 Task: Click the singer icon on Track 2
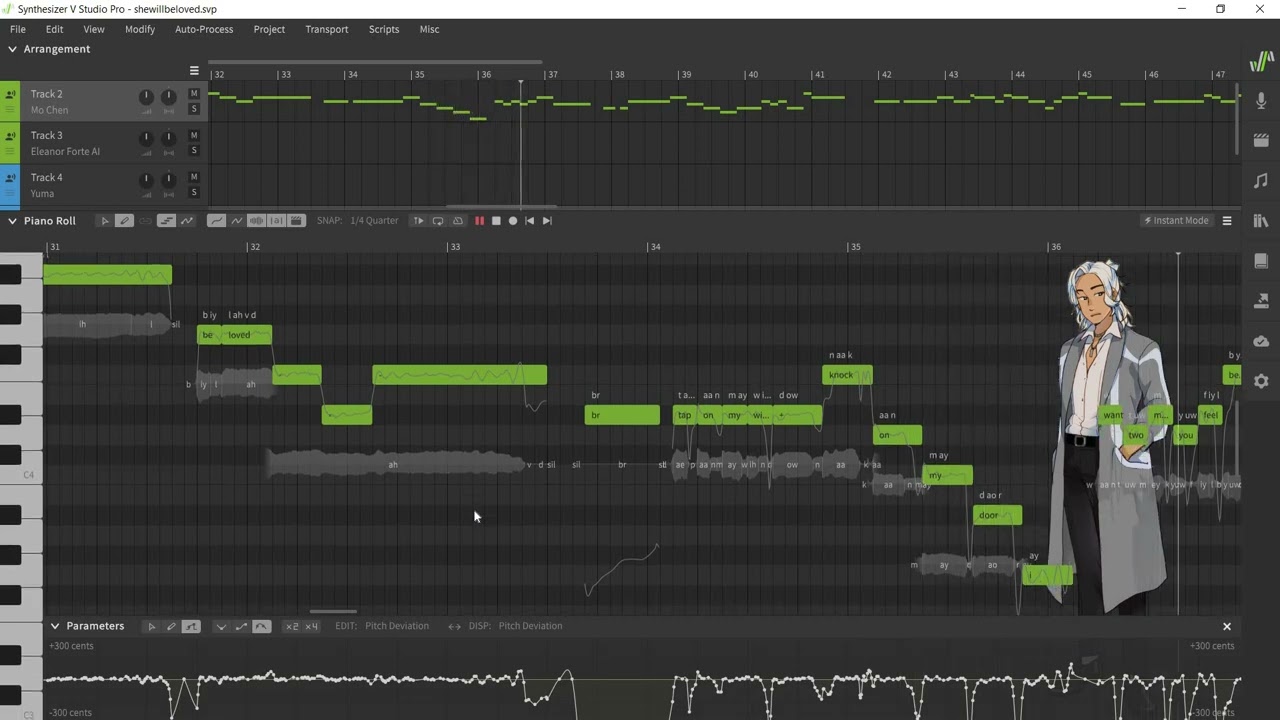pos(10,95)
